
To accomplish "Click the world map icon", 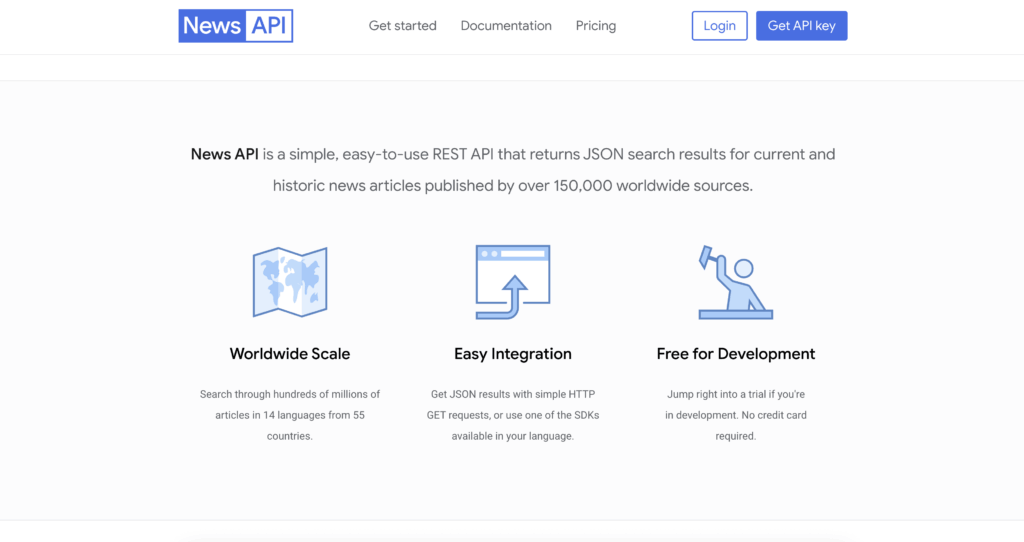I will coord(290,282).
